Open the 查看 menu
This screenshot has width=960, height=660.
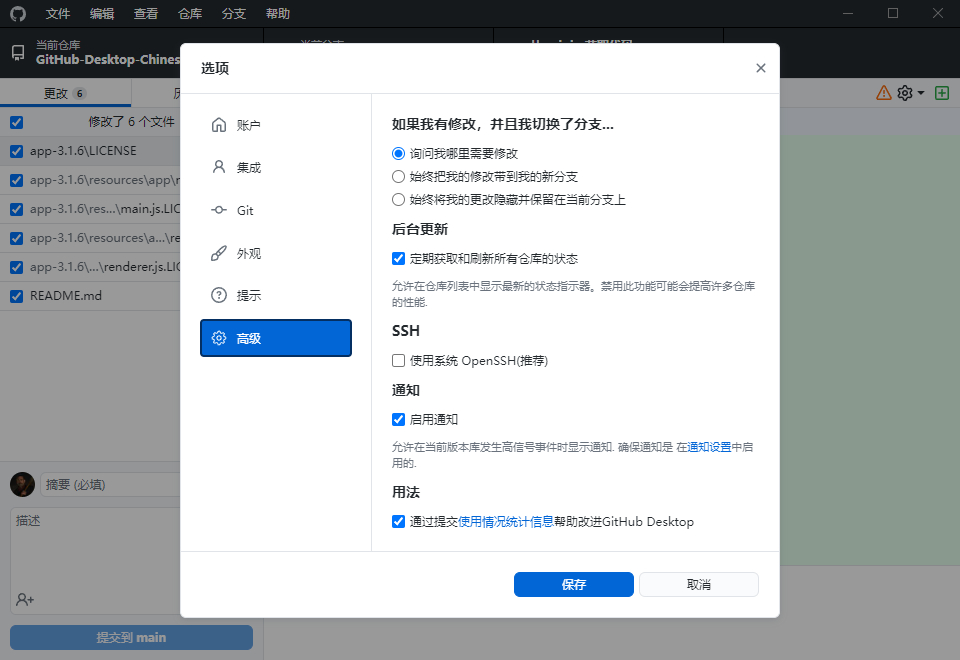146,13
